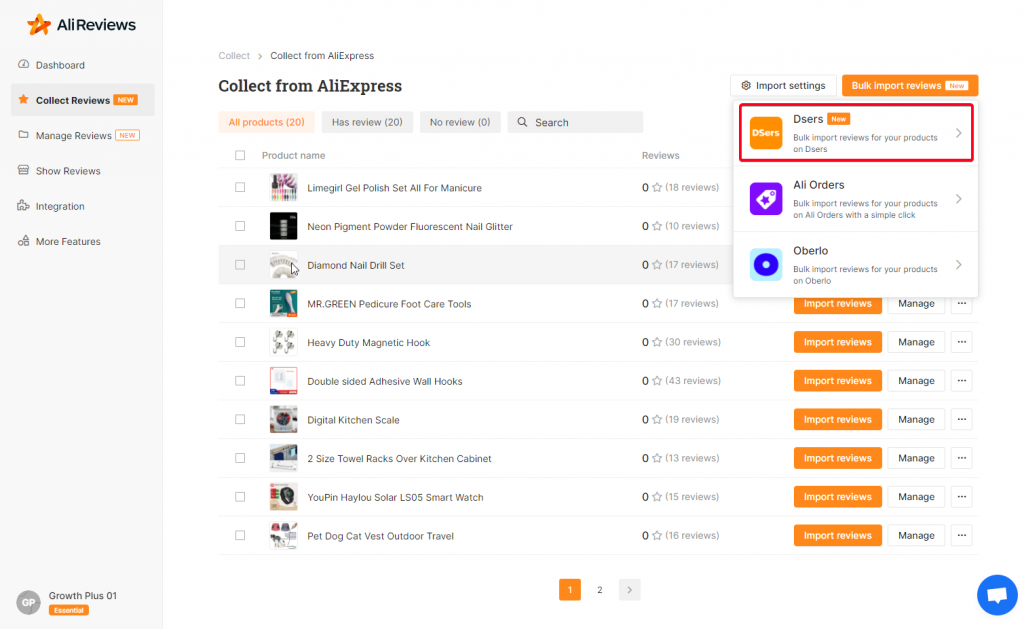The image size is (1024, 629).
Task: Click the "Pet Dog Cat Vest Outdoor Travel" product name
Action: 380,536
